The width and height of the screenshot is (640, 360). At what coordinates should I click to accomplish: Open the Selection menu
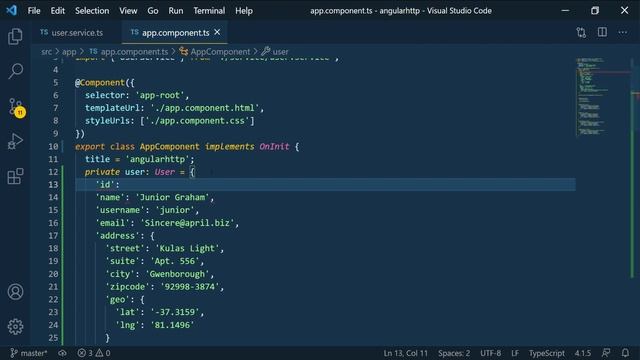(92, 11)
